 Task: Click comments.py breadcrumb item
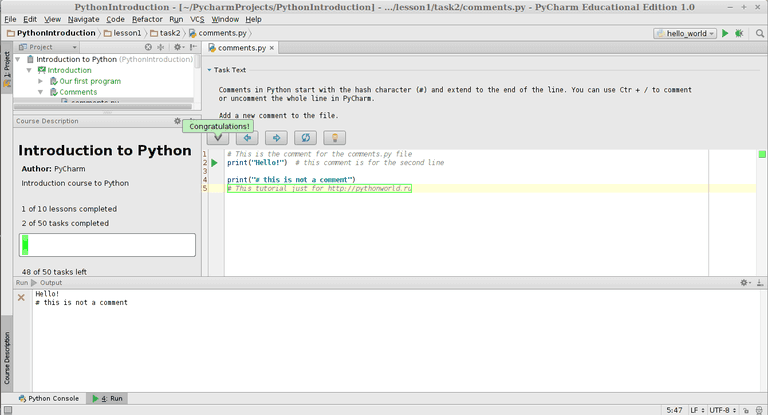(218, 33)
